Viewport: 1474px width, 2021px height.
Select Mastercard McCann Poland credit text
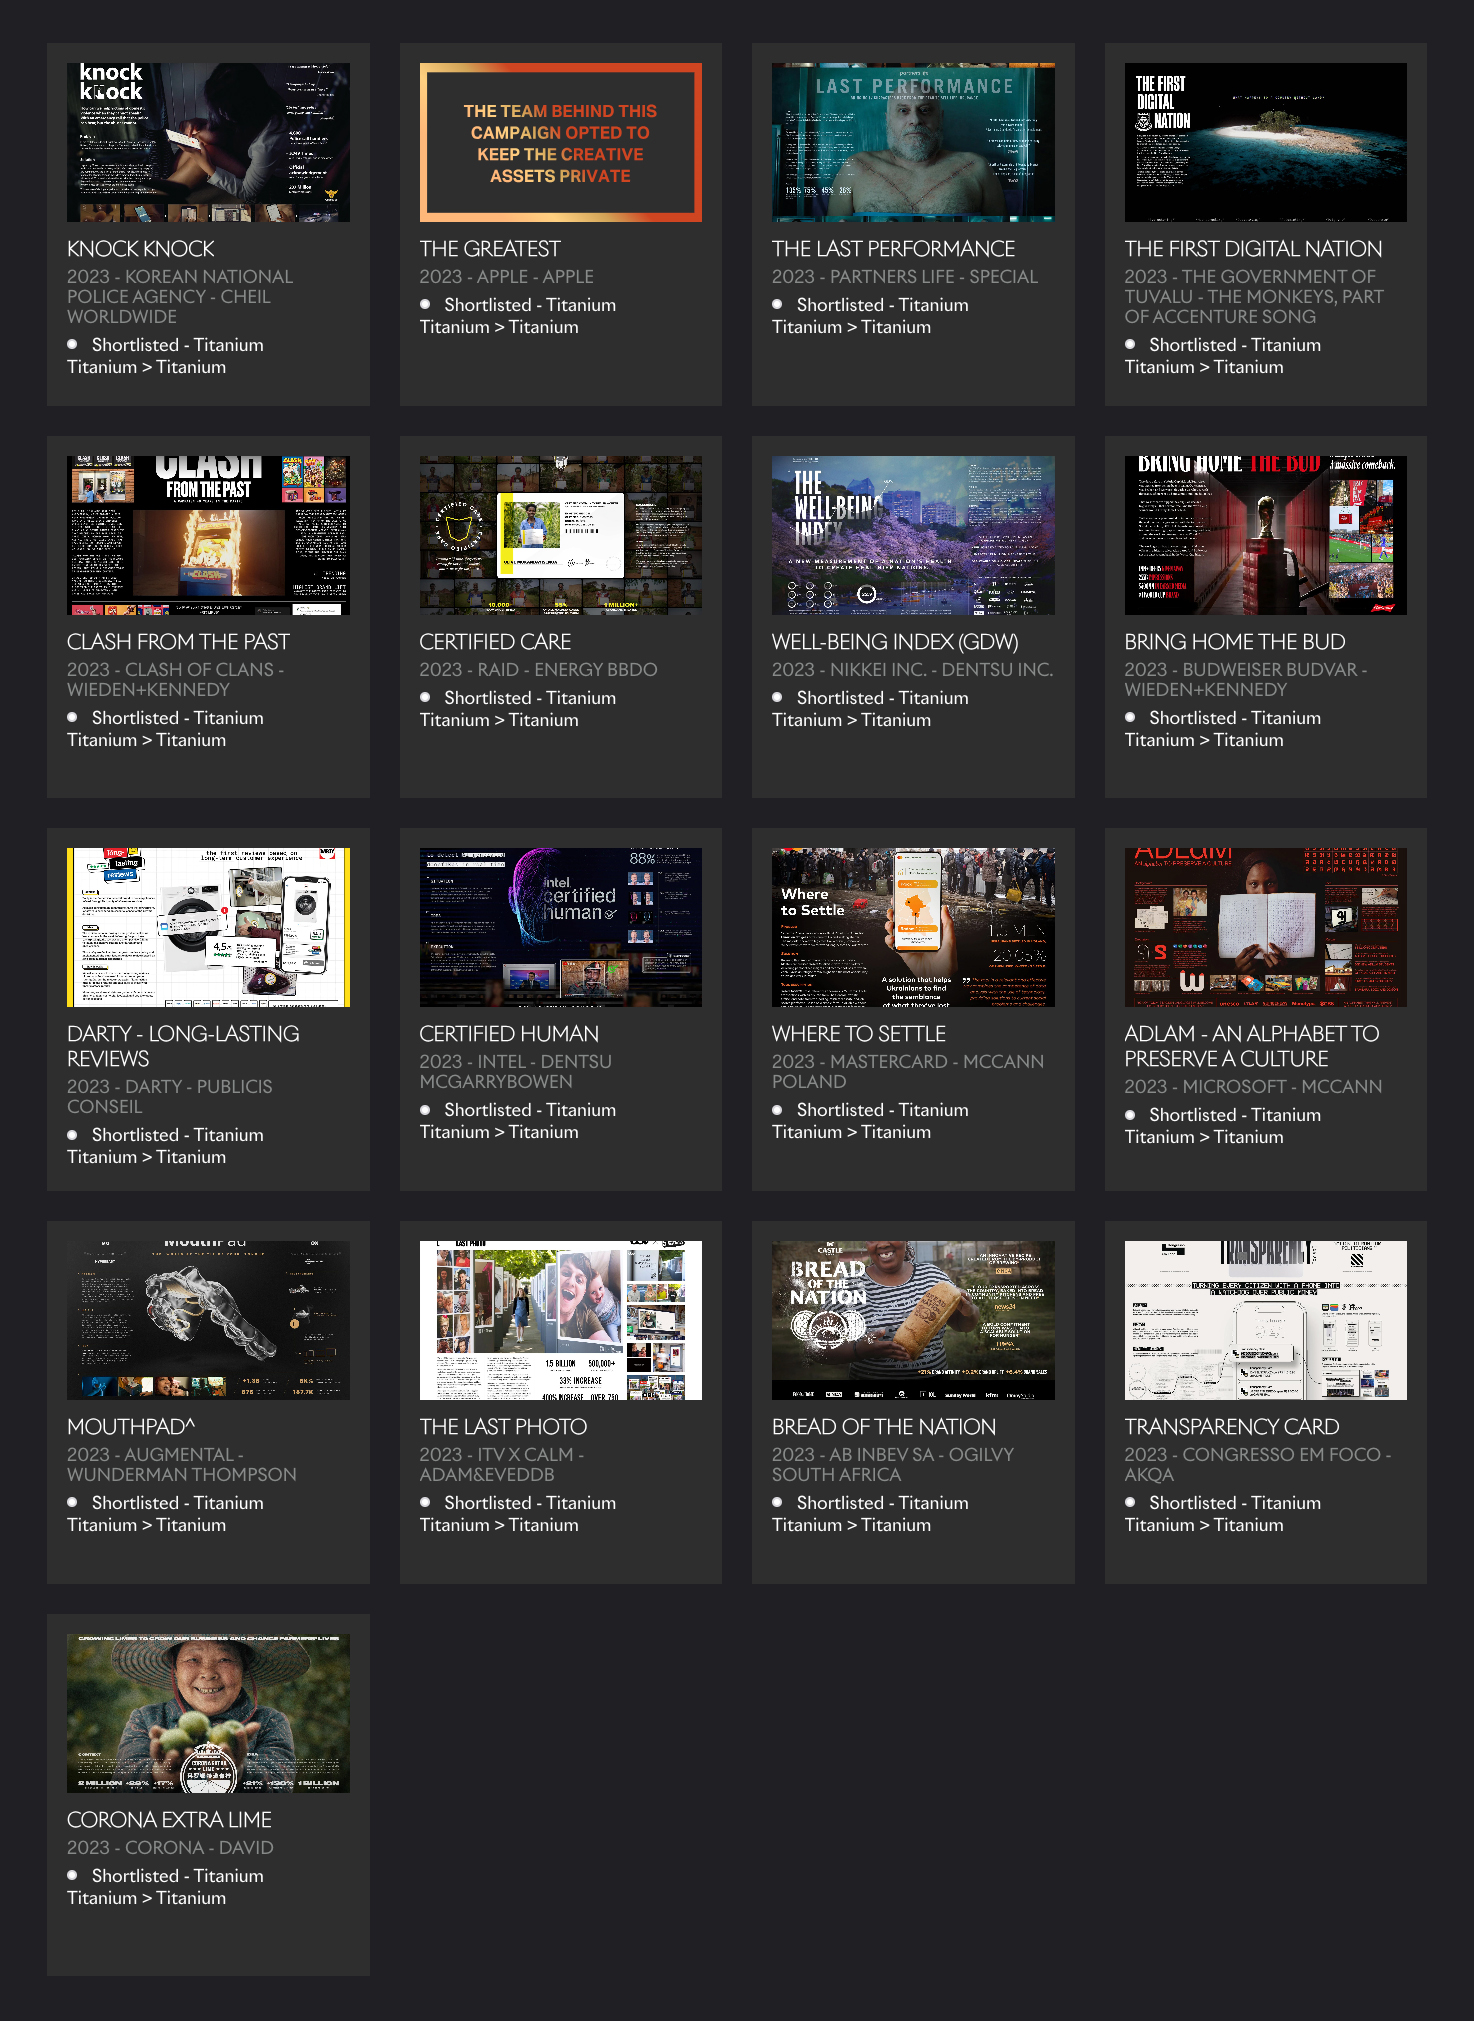tap(908, 1072)
